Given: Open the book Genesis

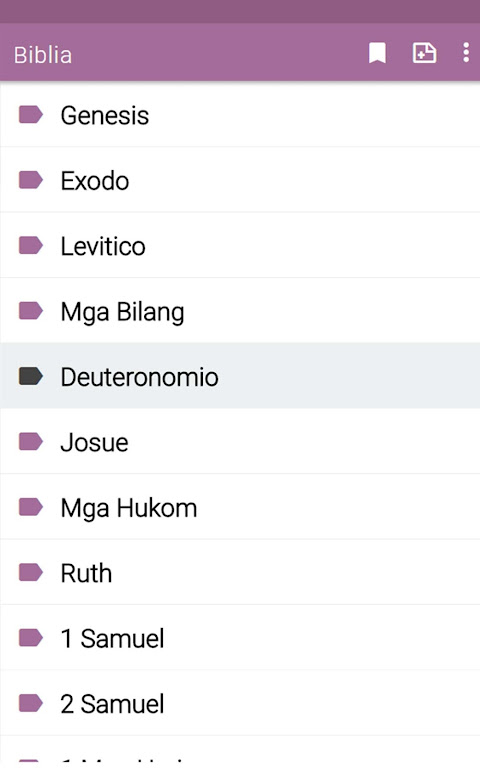Looking at the screenshot, I should [x=240, y=115].
